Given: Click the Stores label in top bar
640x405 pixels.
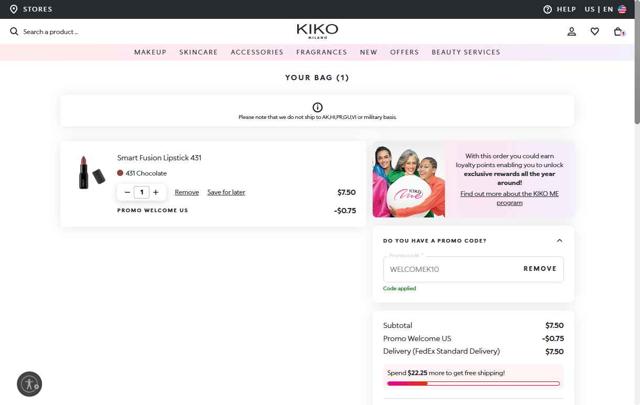Looking at the screenshot, I should click(38, 9).
